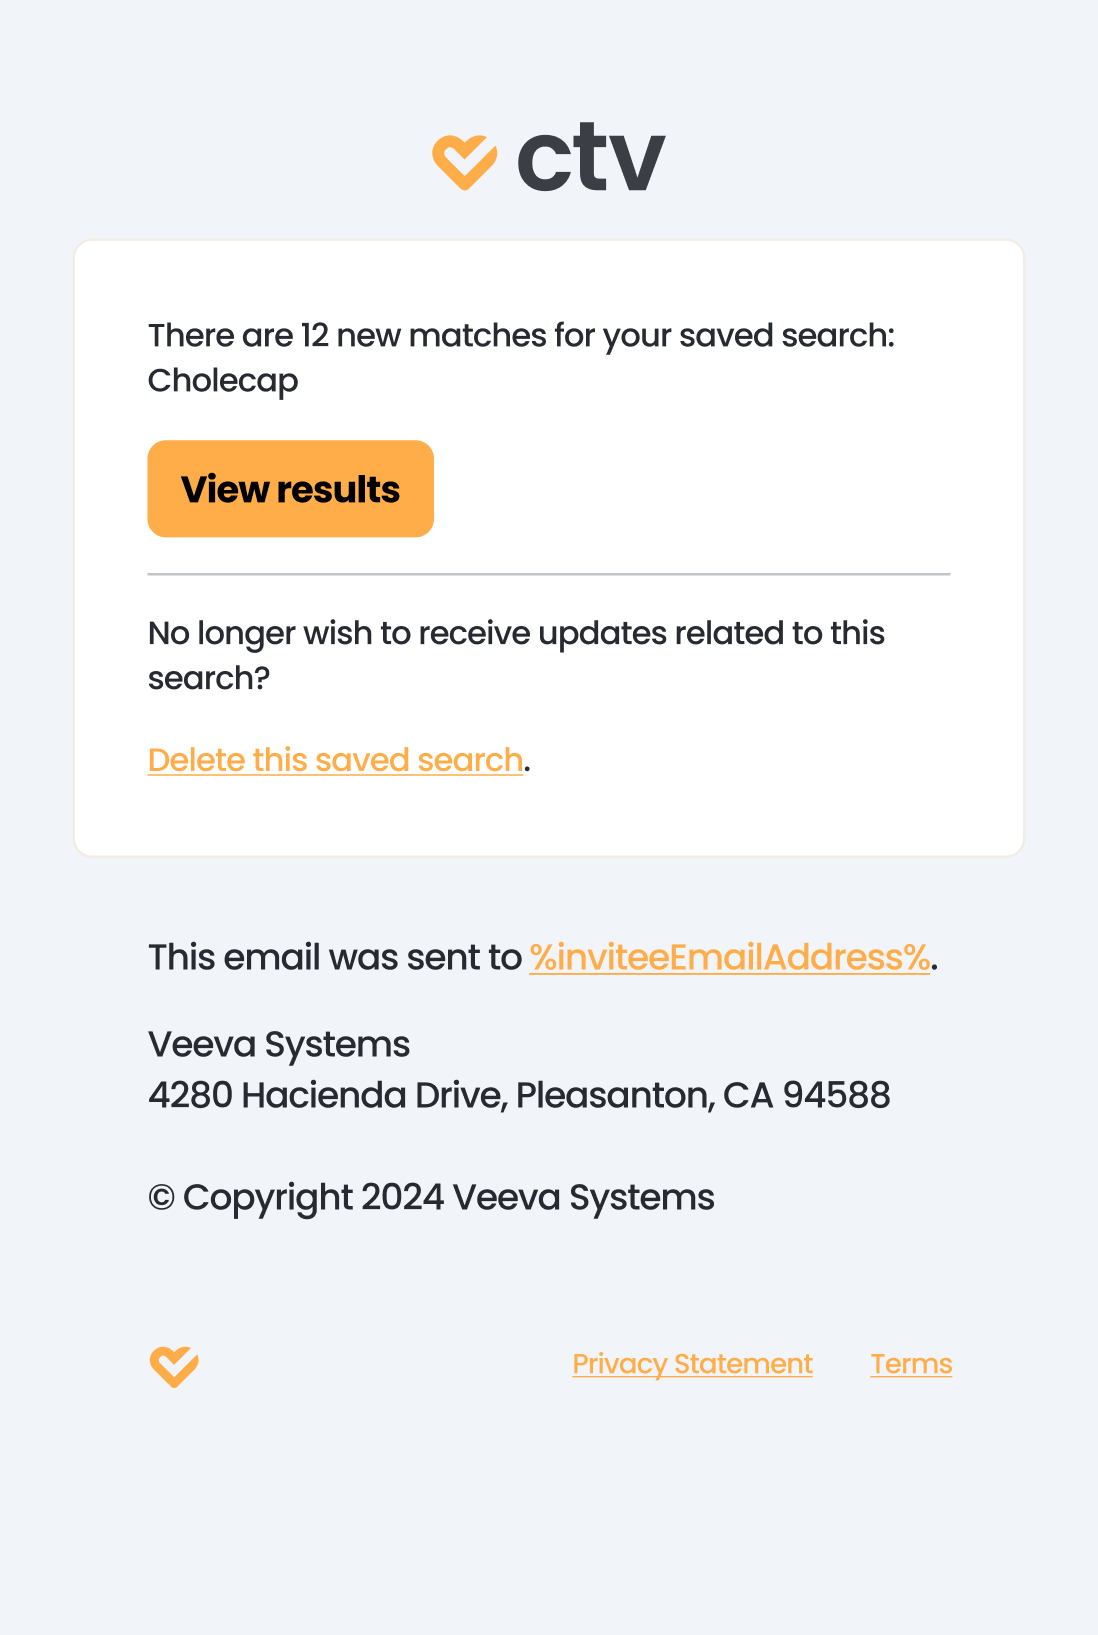Click the © symbol before Copyright

coord(161,1198)
